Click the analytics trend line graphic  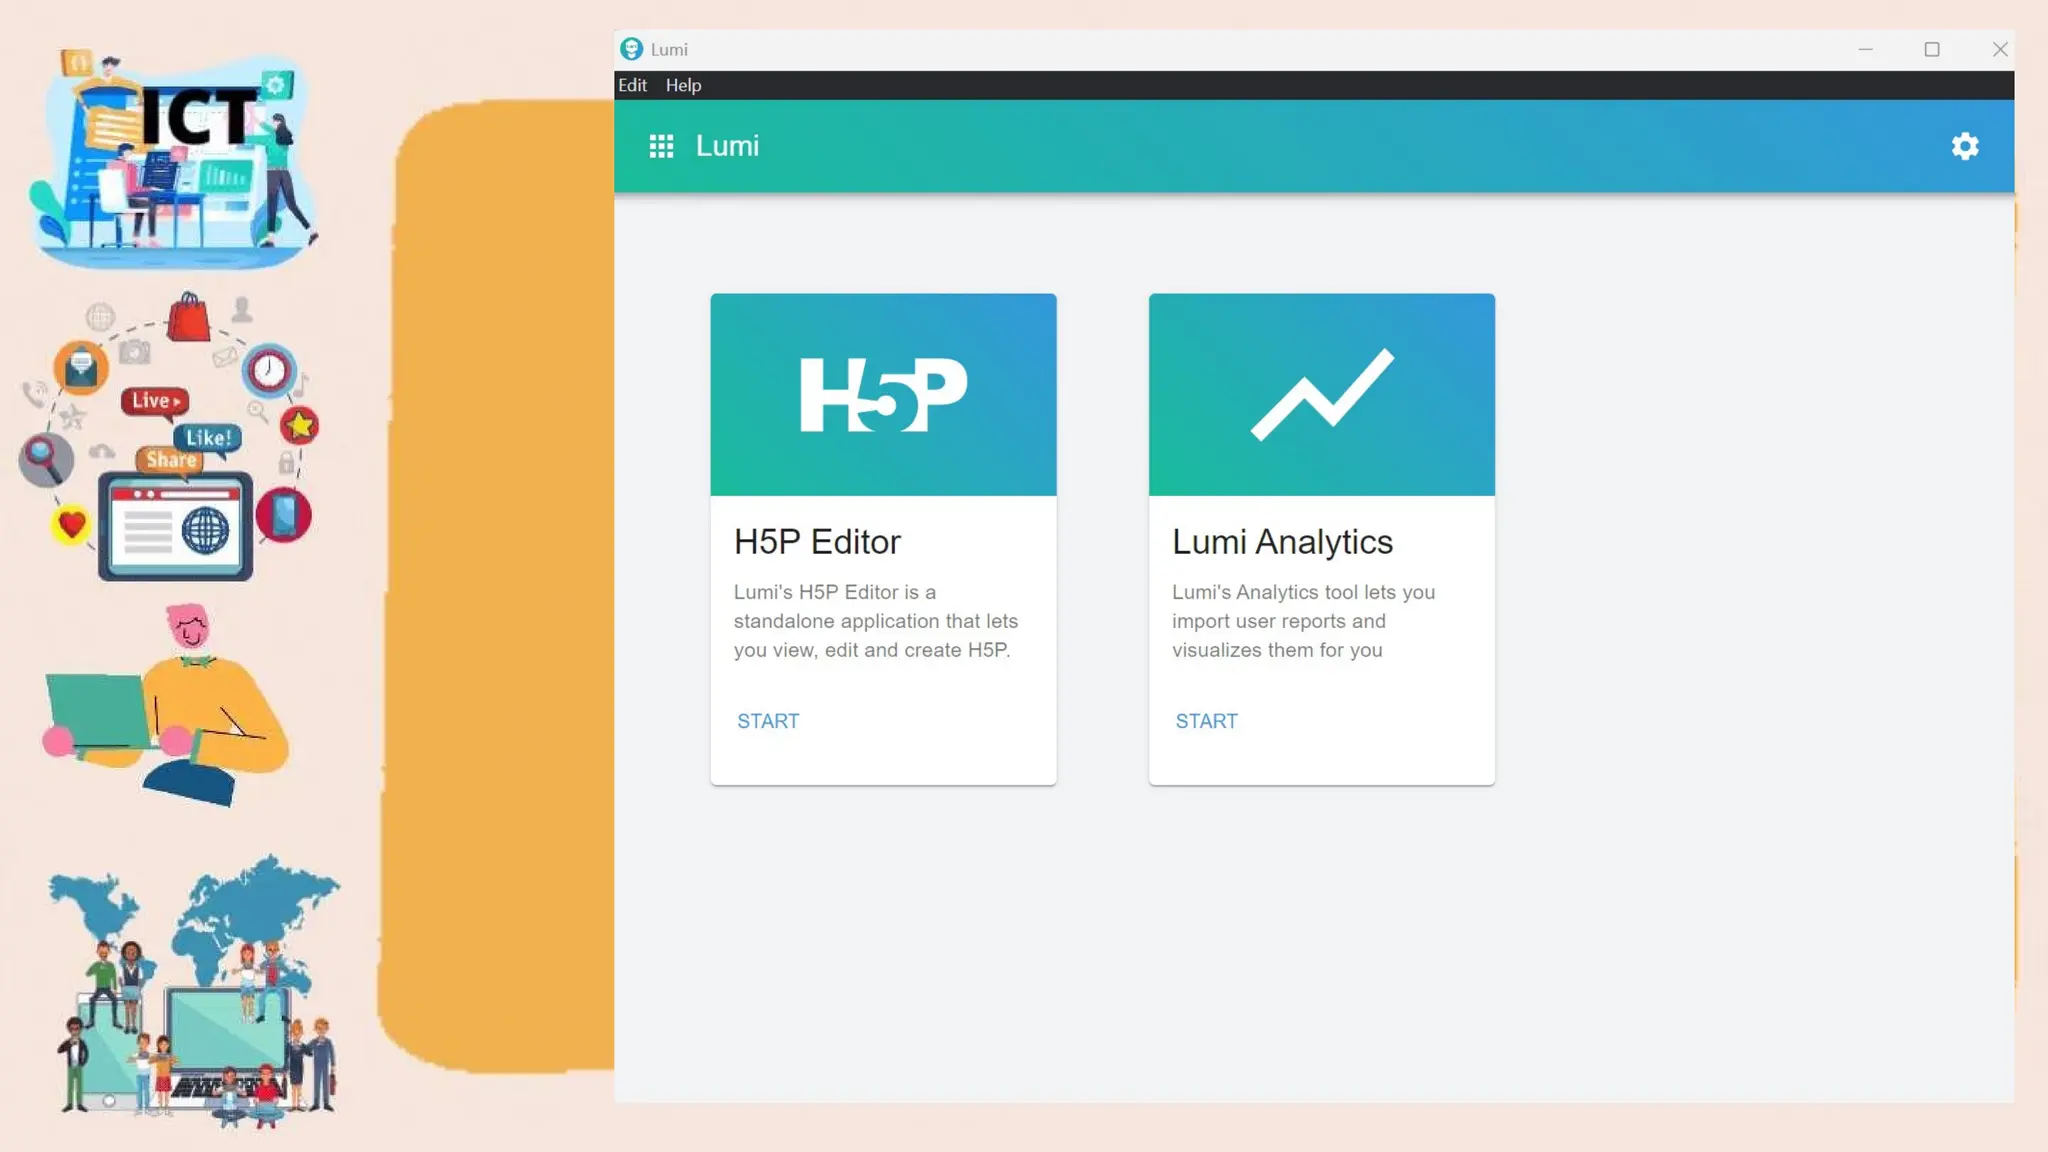[x=1321, y=394]
